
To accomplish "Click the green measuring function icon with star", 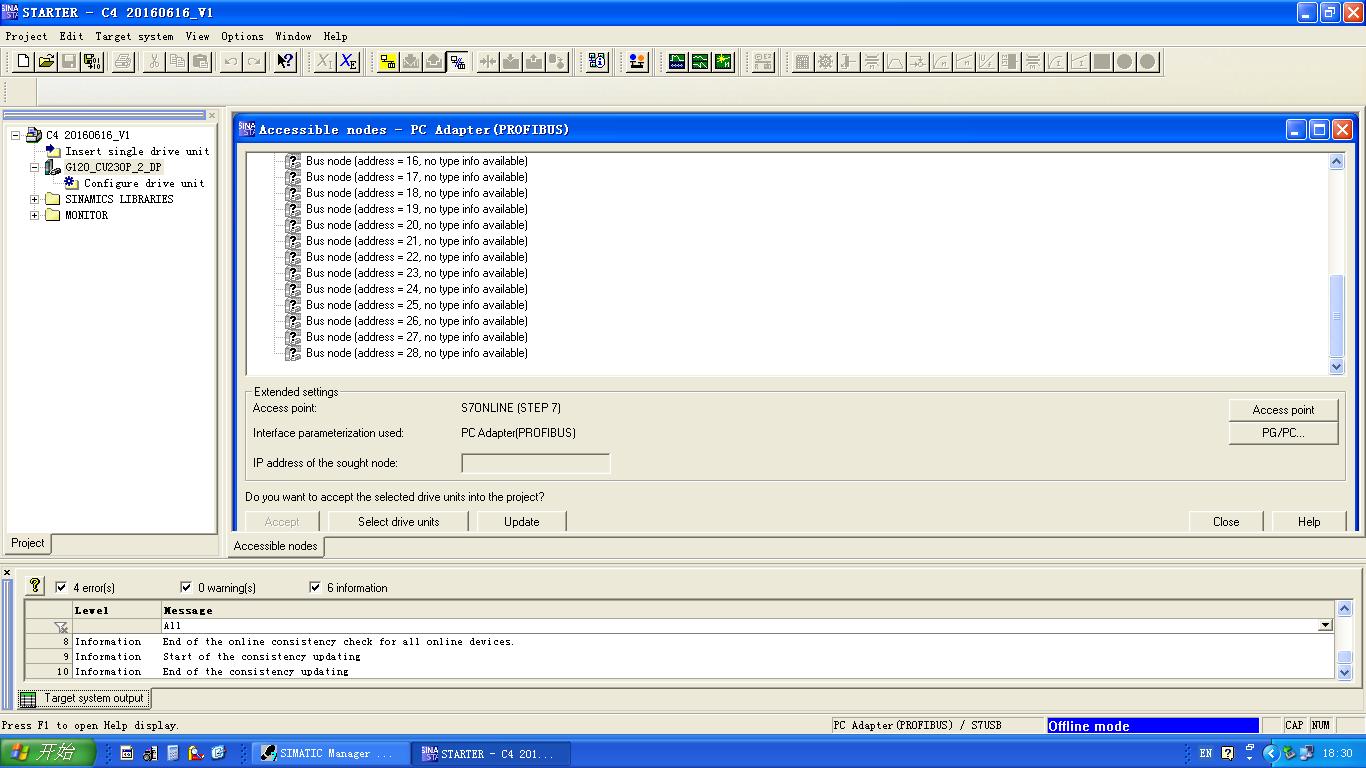I will tap(723, 61).
